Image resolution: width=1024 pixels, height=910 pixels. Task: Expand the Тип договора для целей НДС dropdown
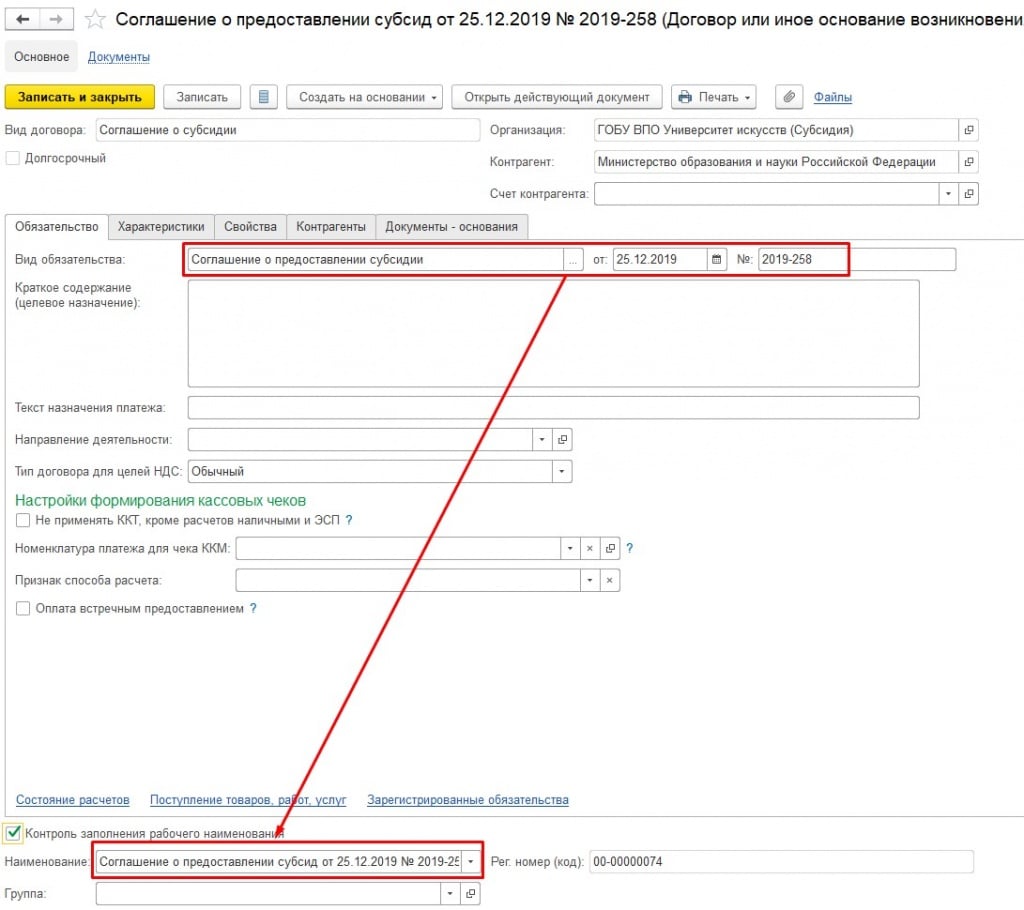(561, 471)
